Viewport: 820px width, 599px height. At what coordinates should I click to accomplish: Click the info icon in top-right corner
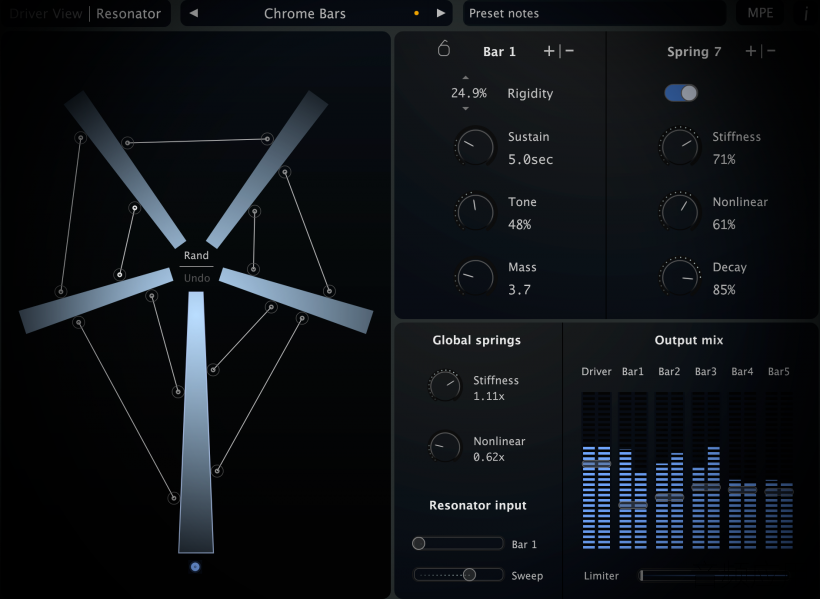point(806,14)
